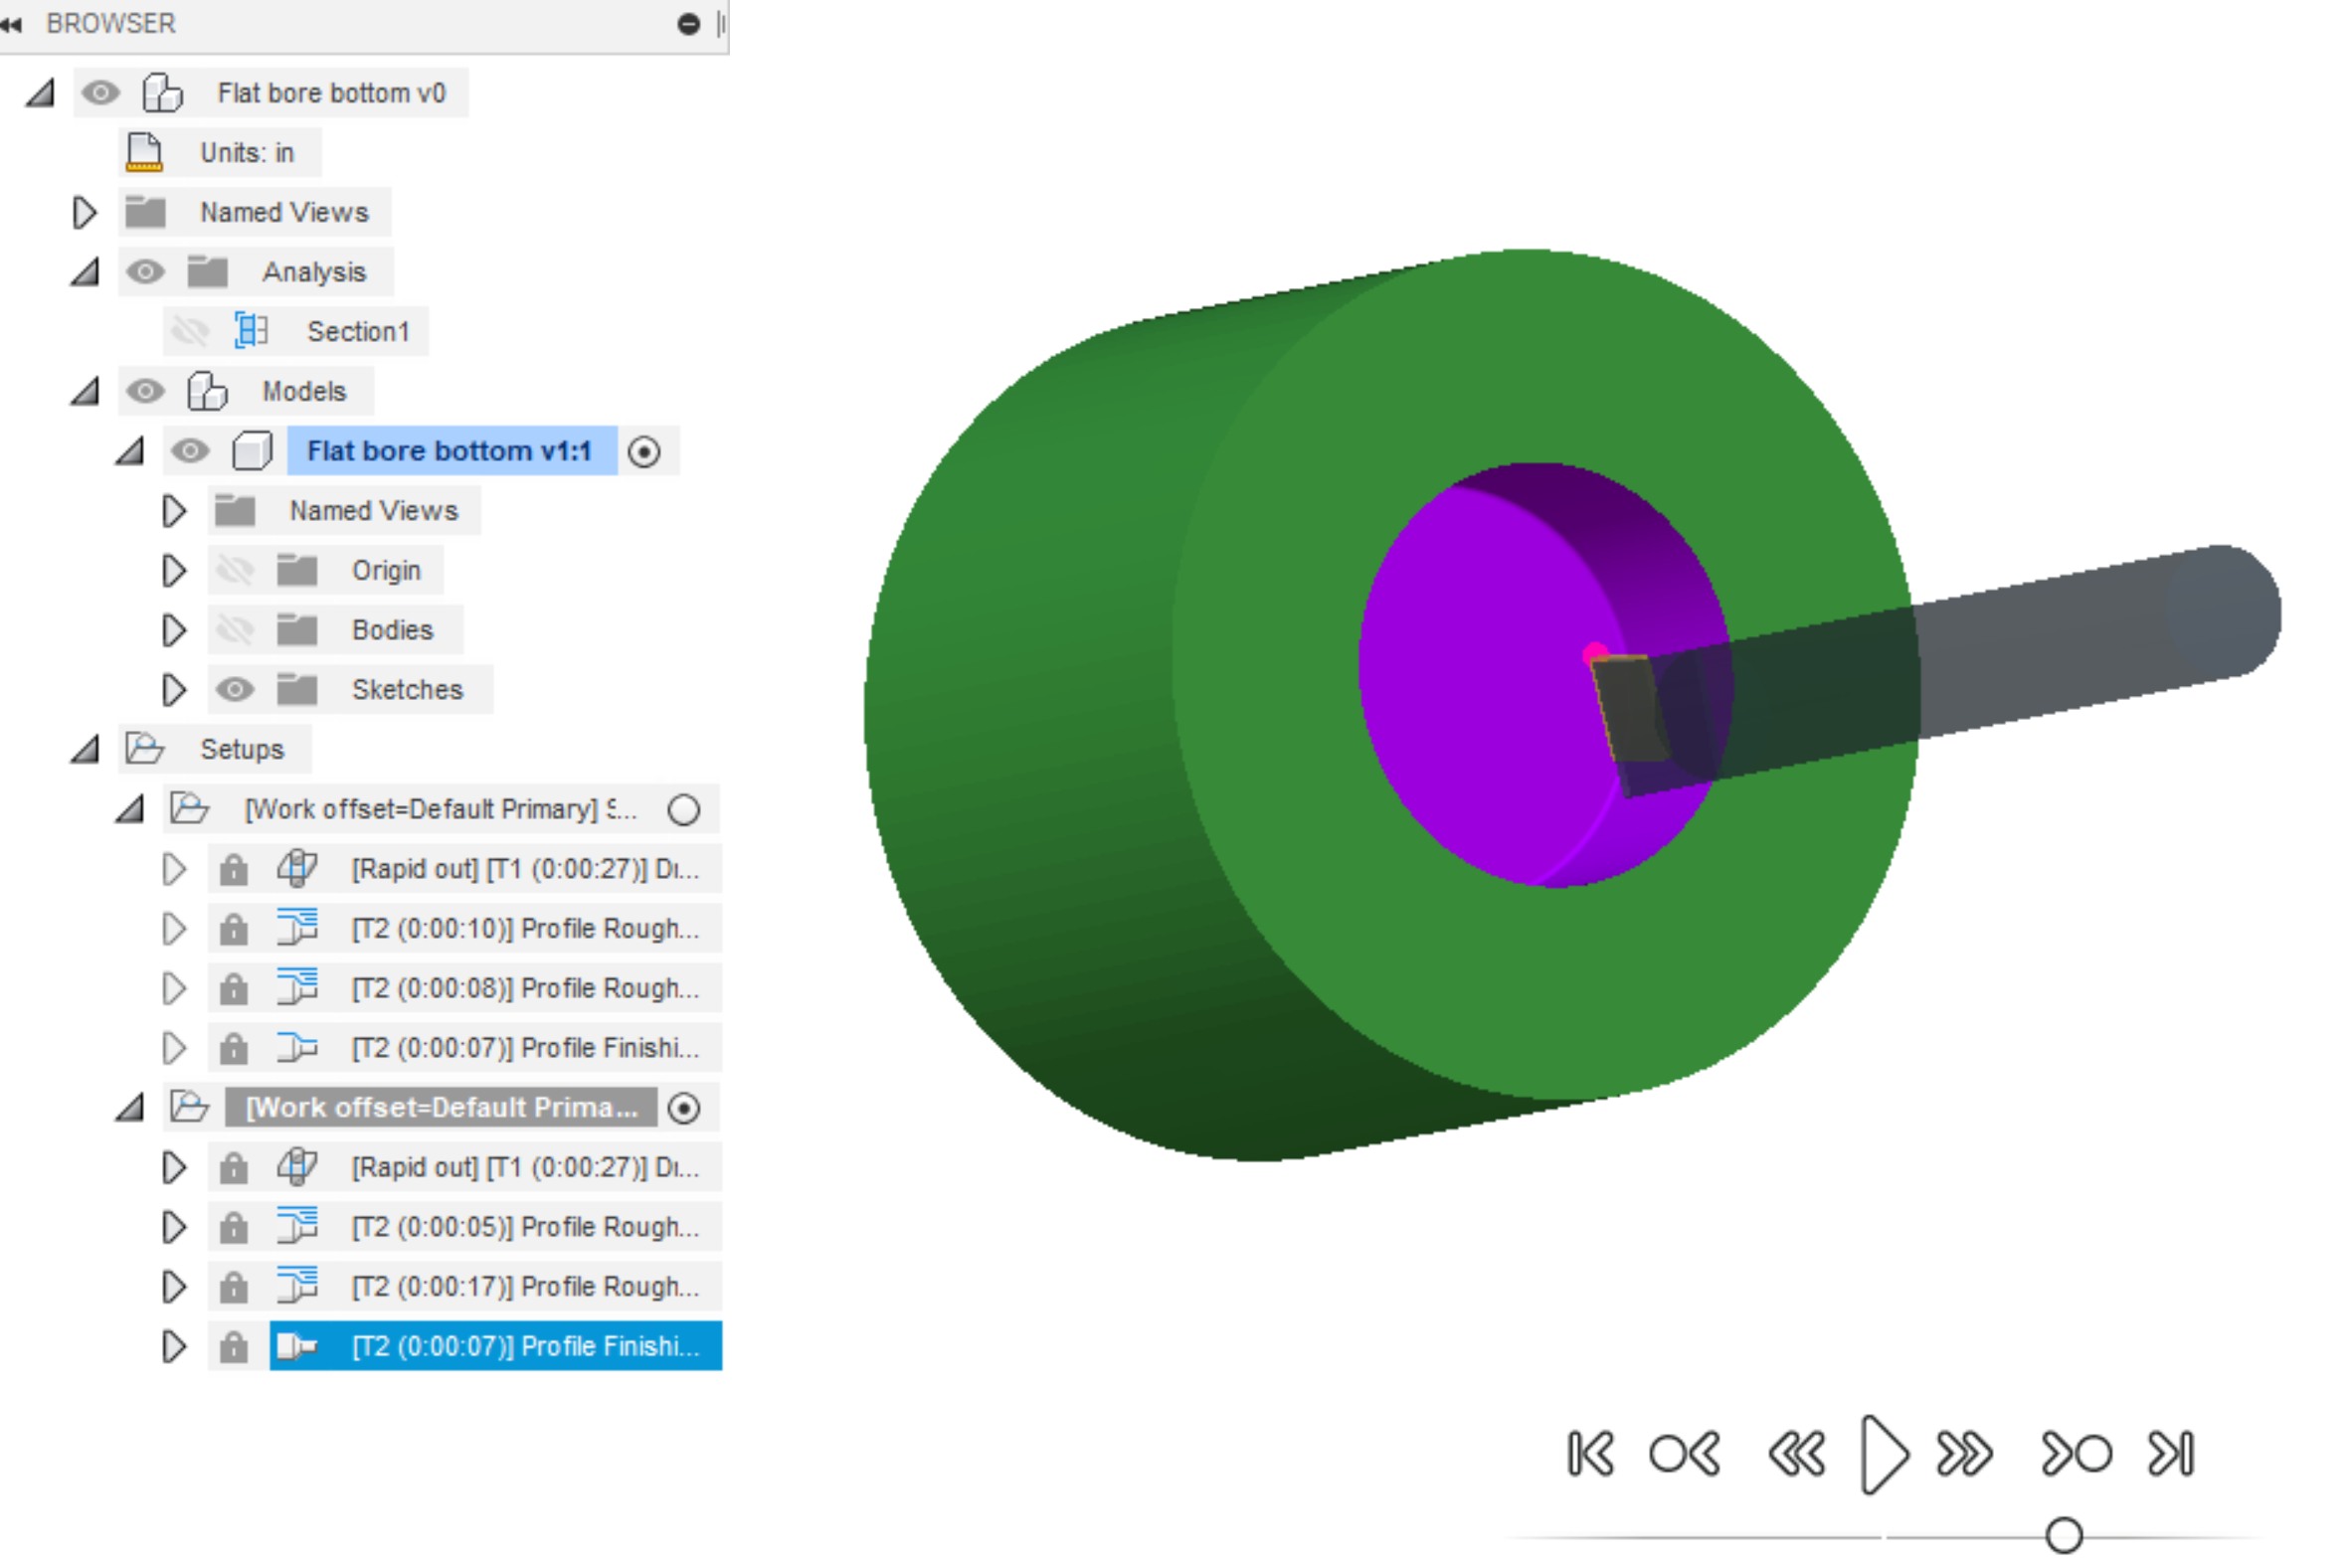Click the browser panel minus (pin) icon
This screenshot has height=1568, width=2351.
tap(689, 24)
